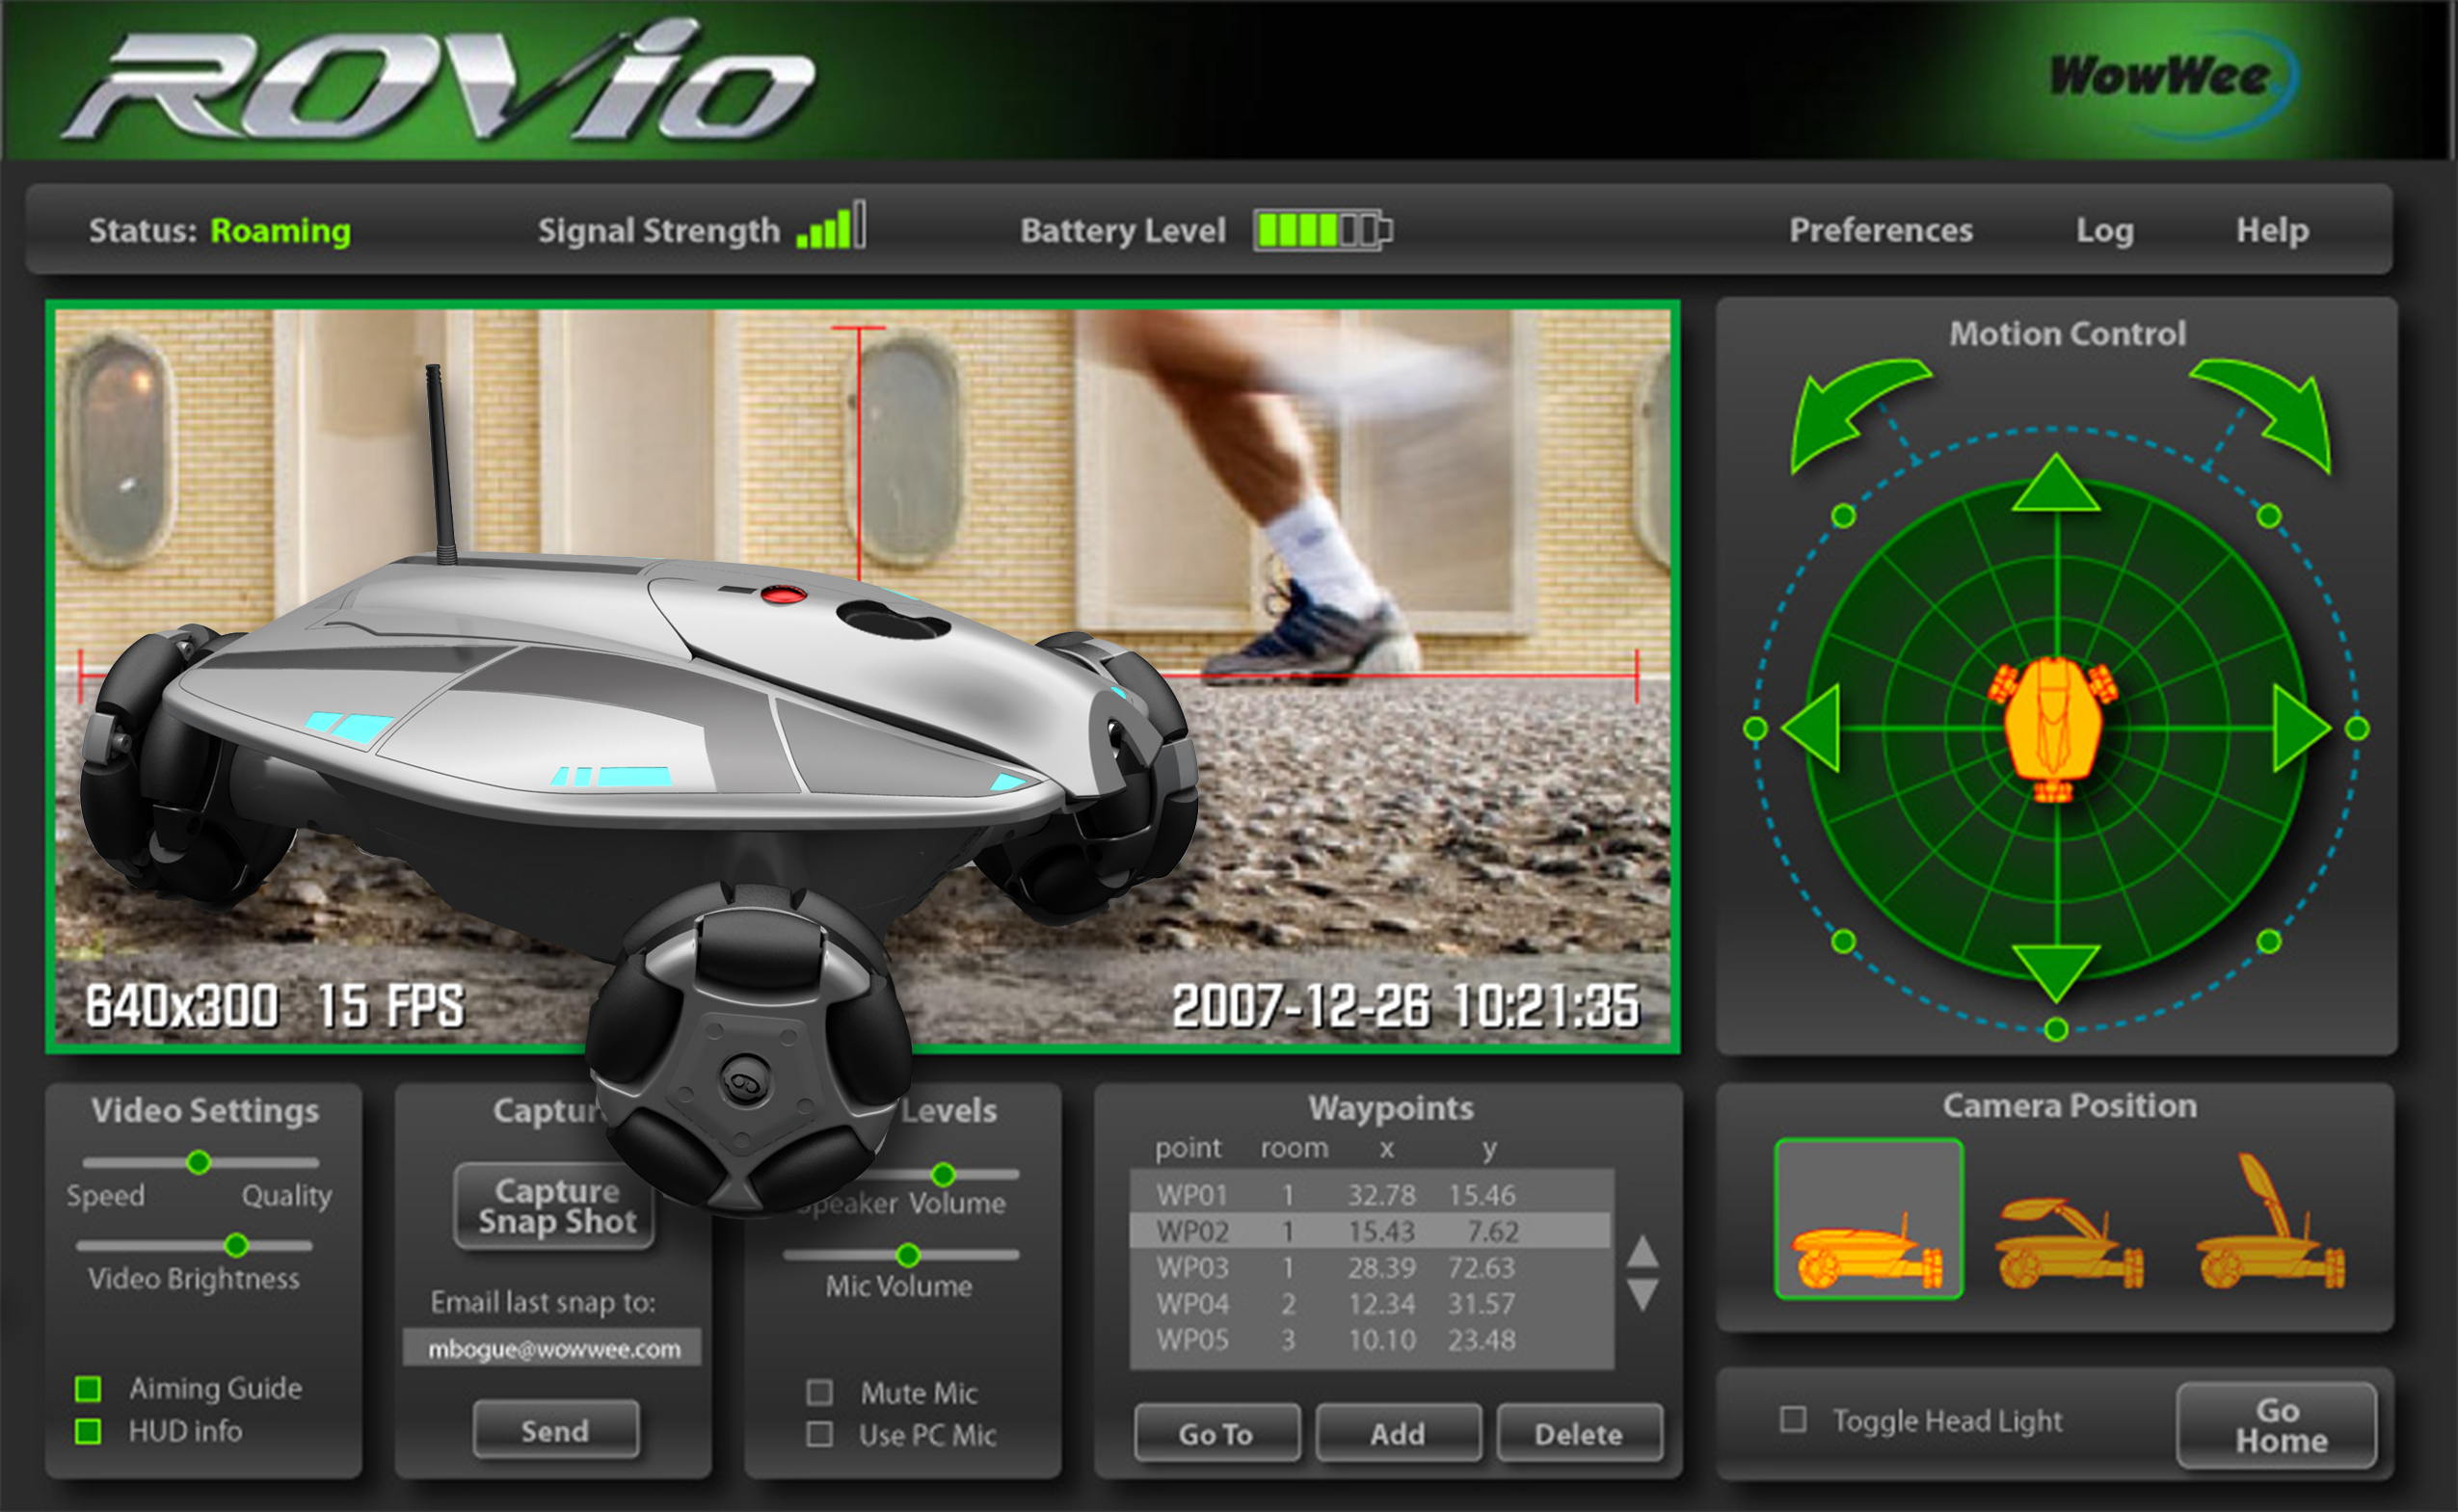Drive forward with the up arrow
Image resolution: width=2458 pixels, height=1512 pixels.
point(2056,483)
